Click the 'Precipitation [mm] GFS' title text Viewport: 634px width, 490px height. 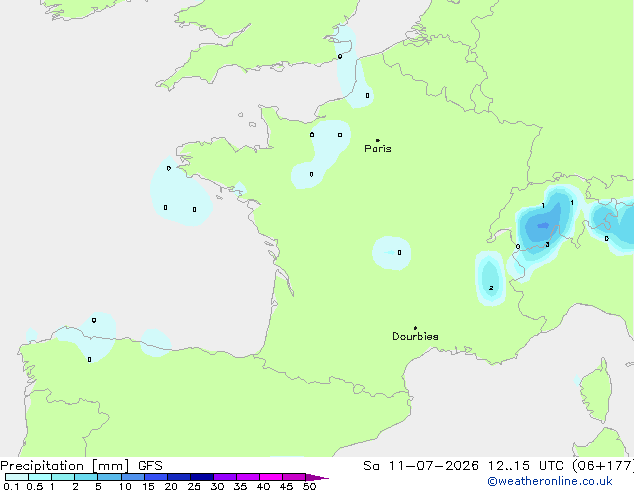point(81,466)
